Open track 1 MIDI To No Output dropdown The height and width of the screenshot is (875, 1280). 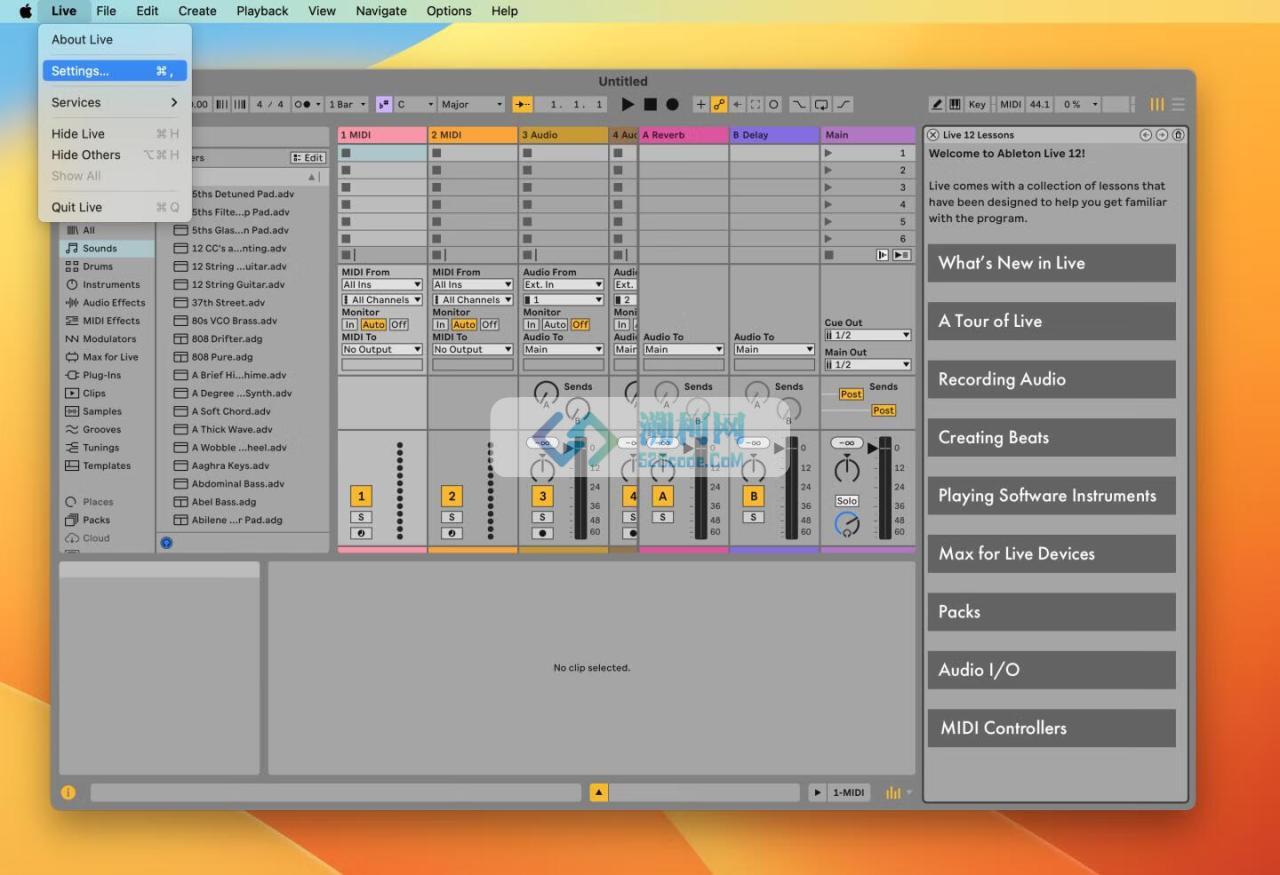click(382, 350)
